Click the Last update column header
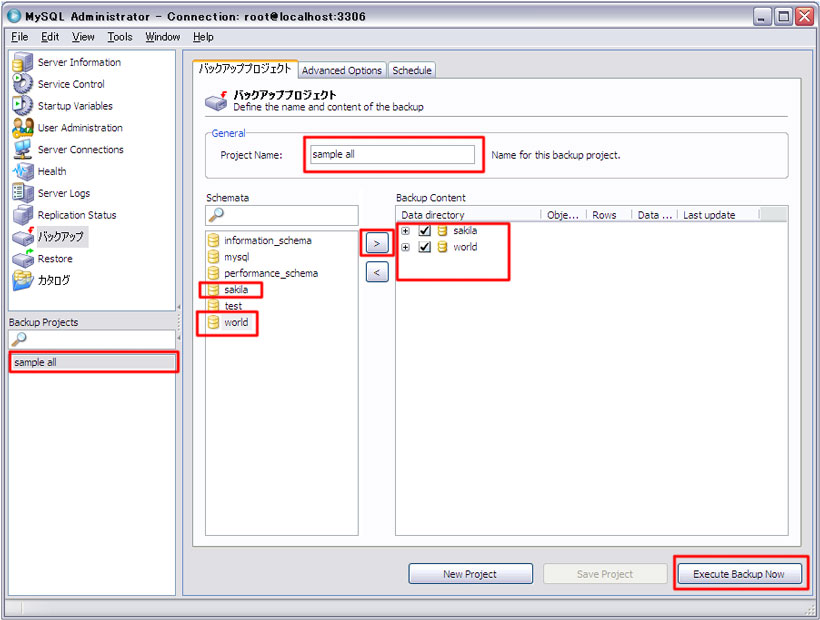This screenshot has height=620, width=820. (720, 215)
